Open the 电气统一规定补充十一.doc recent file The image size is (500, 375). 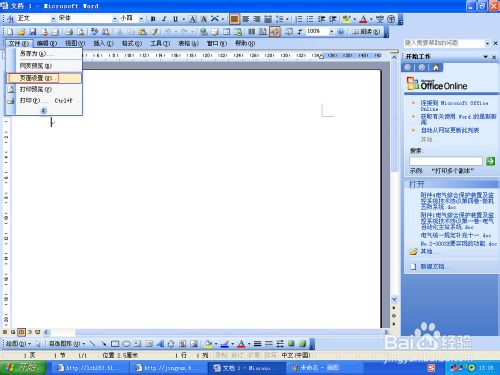pos(456,235)
